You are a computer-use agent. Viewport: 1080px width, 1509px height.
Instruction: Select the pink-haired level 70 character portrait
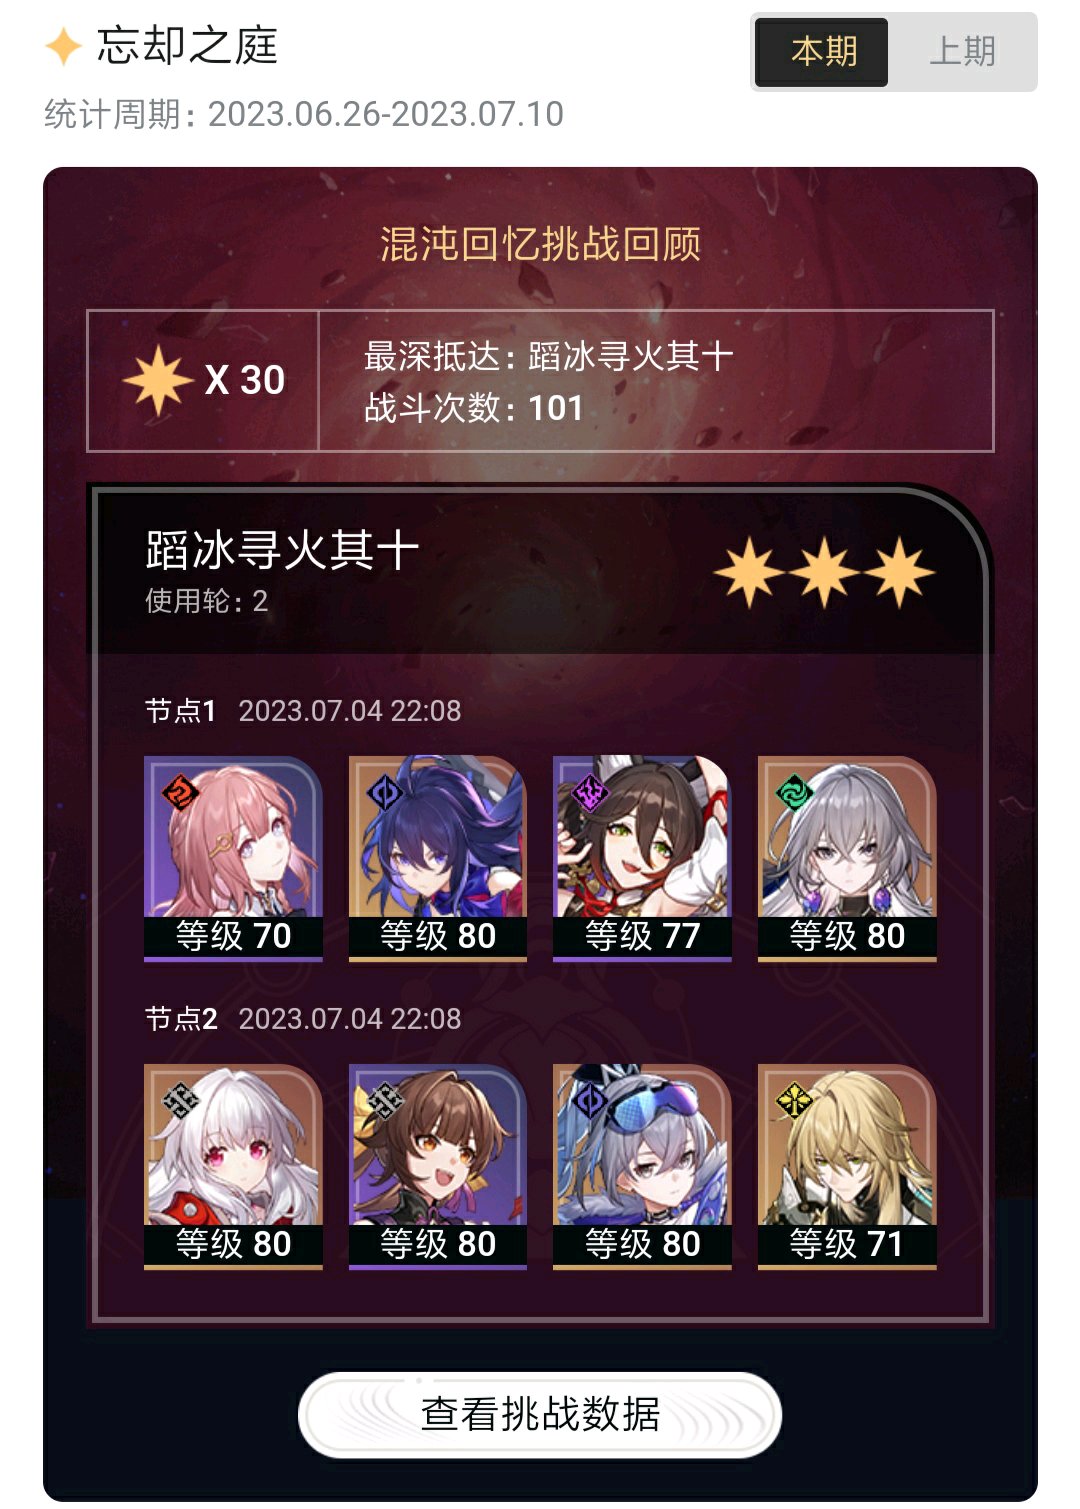(233, 859)
